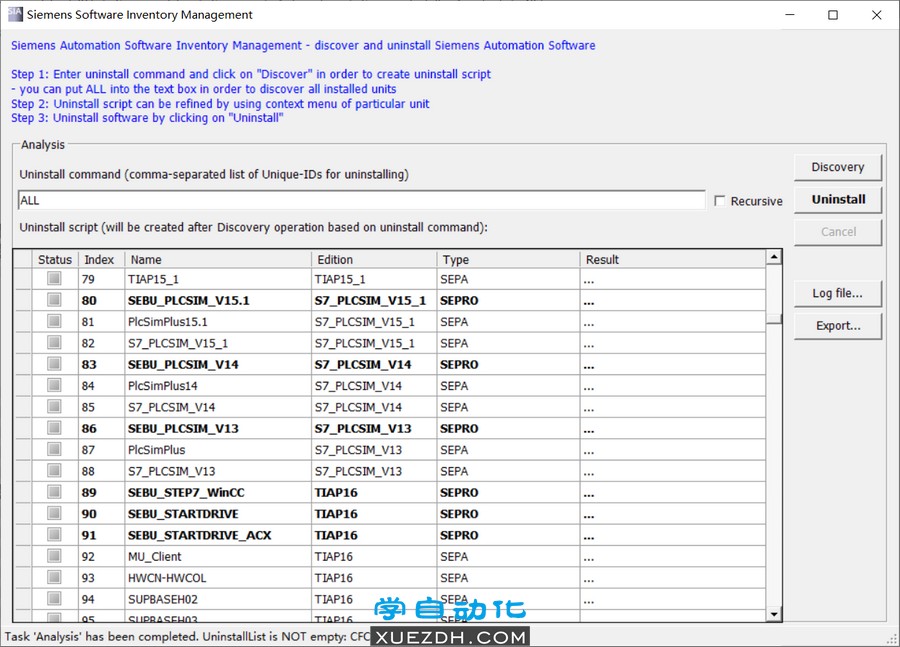This screenshot has height=647, width=900.
Task: Click the Status column header
Action: [55, 259]
